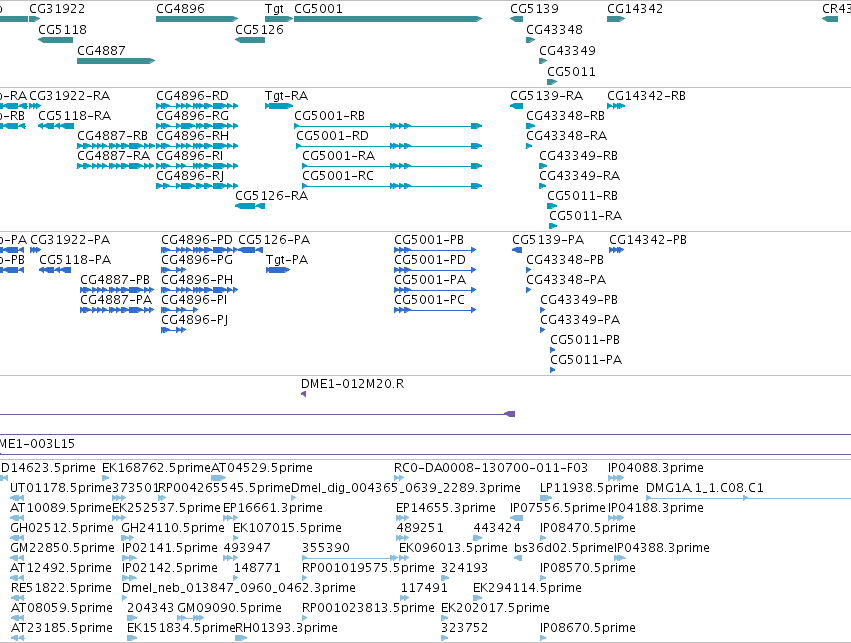
Task: Open RC0-DA0008-130700-011-F03 feature
Action: point(491,468)
